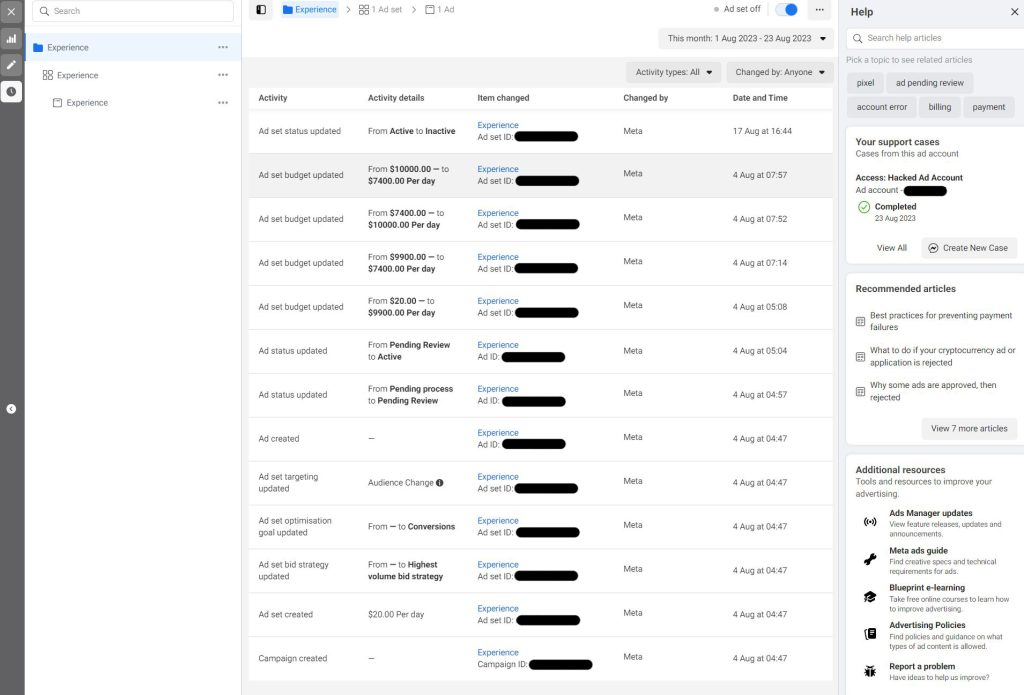Click the billing help topic
The height and width of the screenshot is (695, 1024).
pyautogui.click(x=940, y=107)
